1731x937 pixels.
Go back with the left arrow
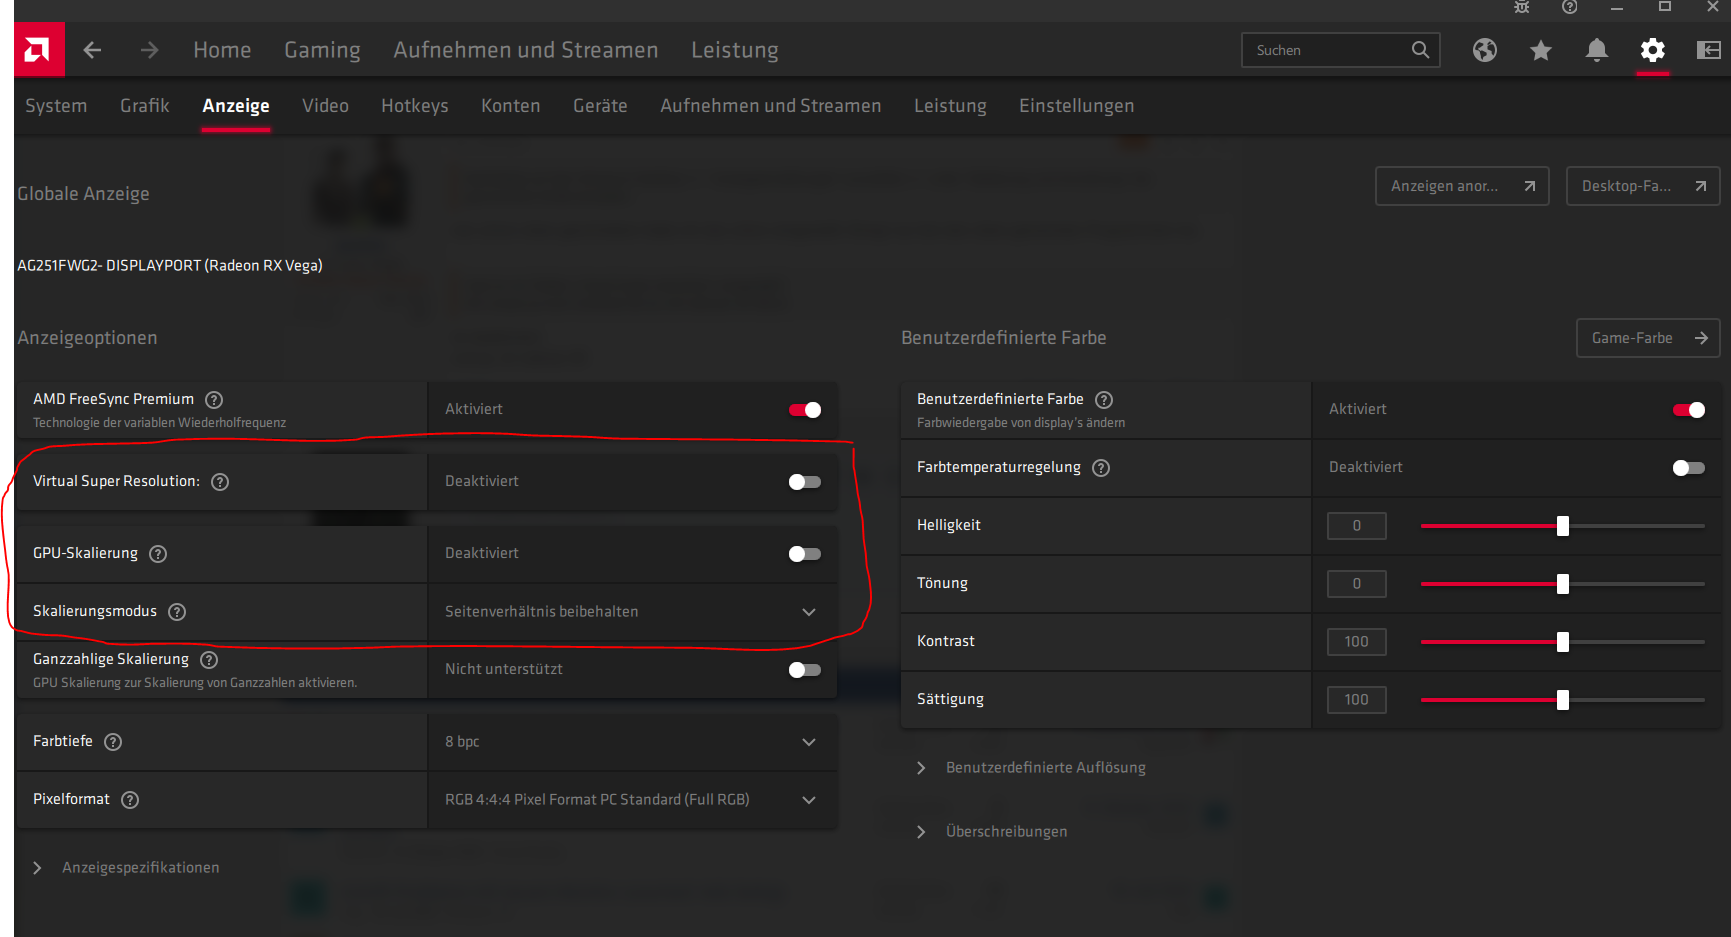pyautogui.click(x=92, y=50)
